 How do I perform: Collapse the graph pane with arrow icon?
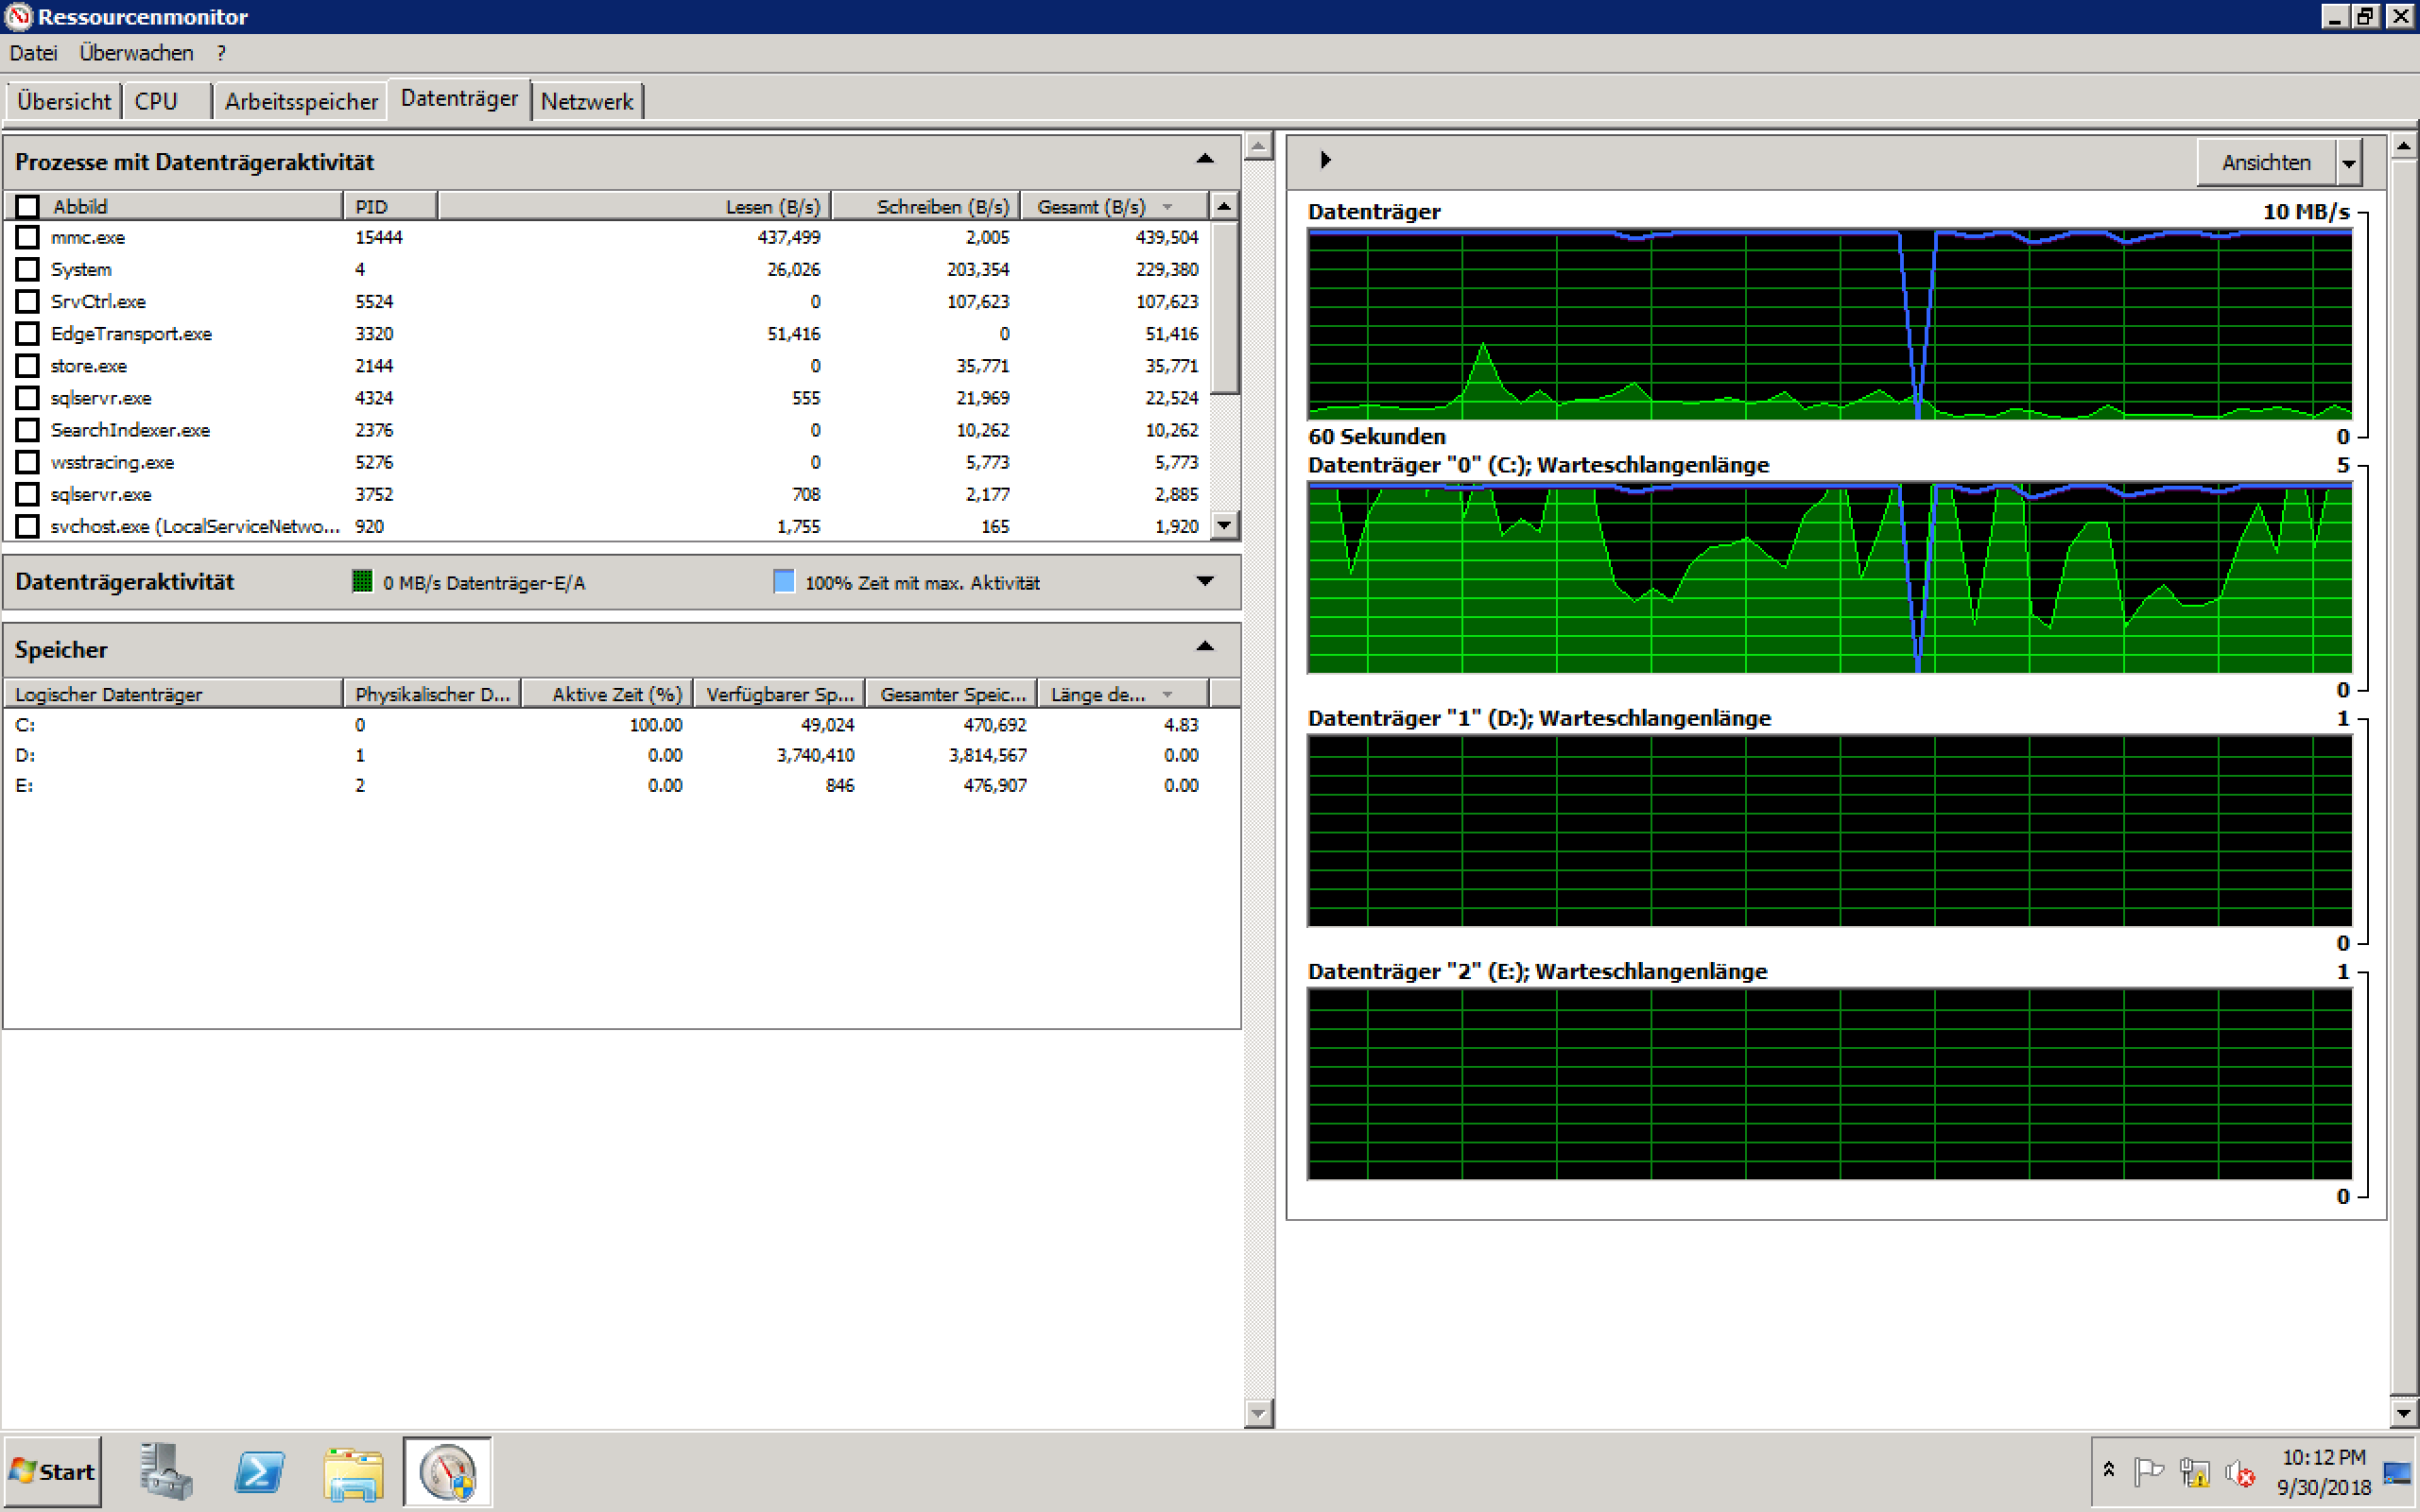click(x=1325, y=160)
